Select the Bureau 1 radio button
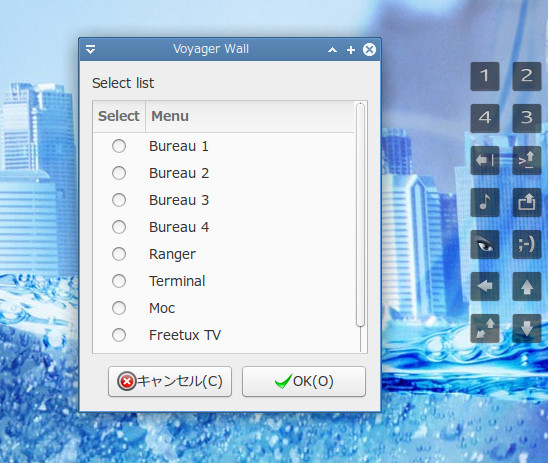This screenshot has width=548, height=463. (119, 146)
